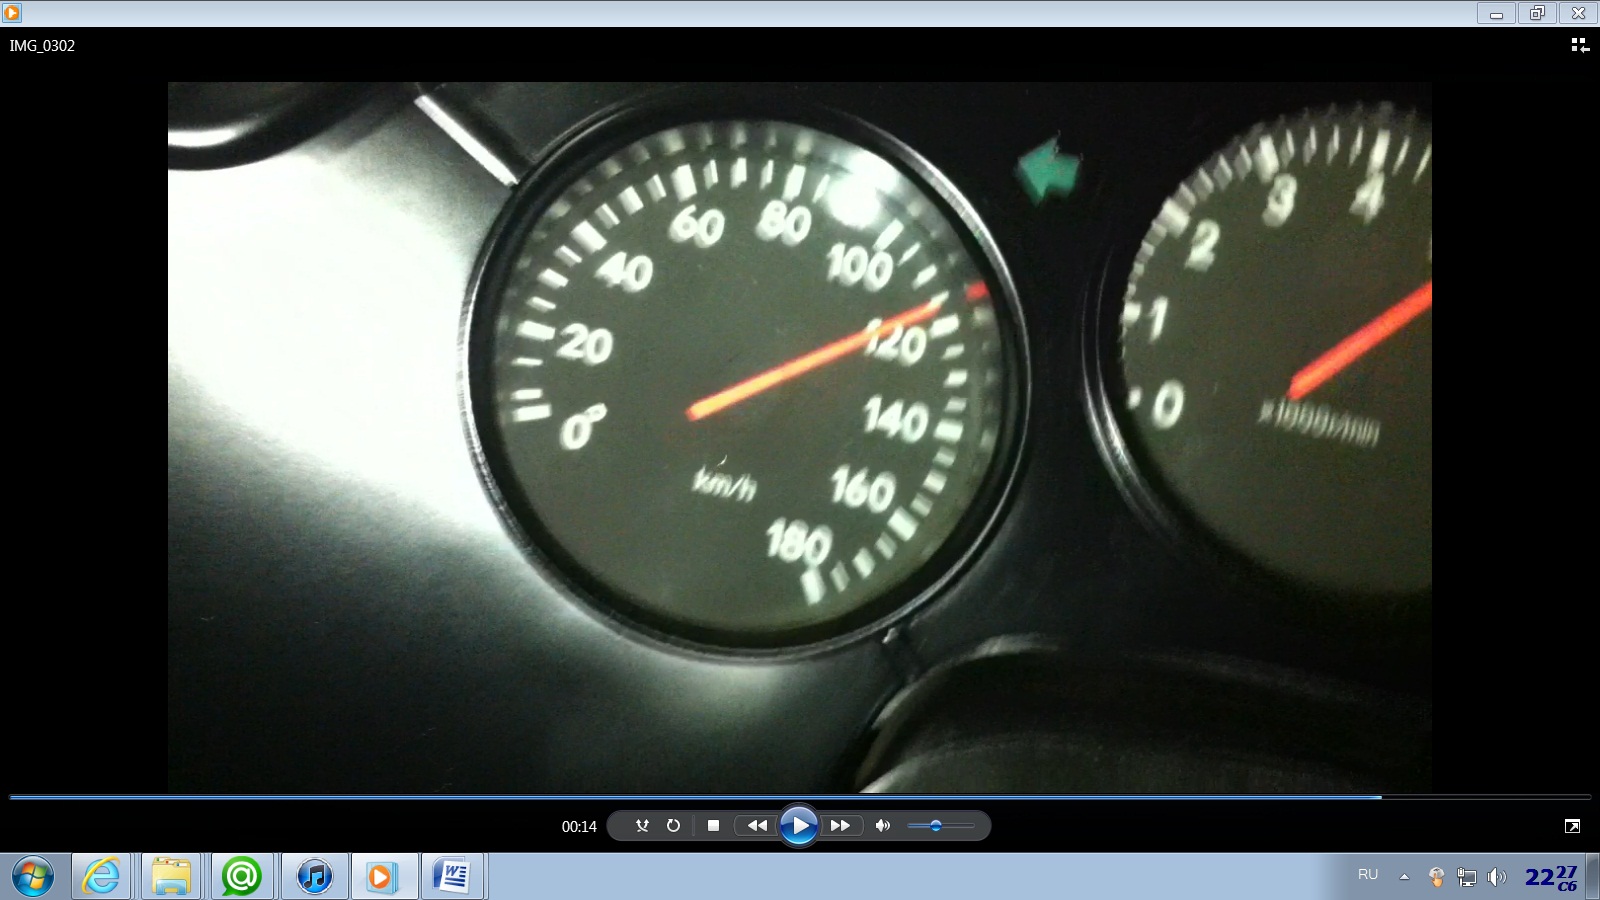Show hidden system tray icons
Screen dimensions: 1600x900
(1404, 877)
